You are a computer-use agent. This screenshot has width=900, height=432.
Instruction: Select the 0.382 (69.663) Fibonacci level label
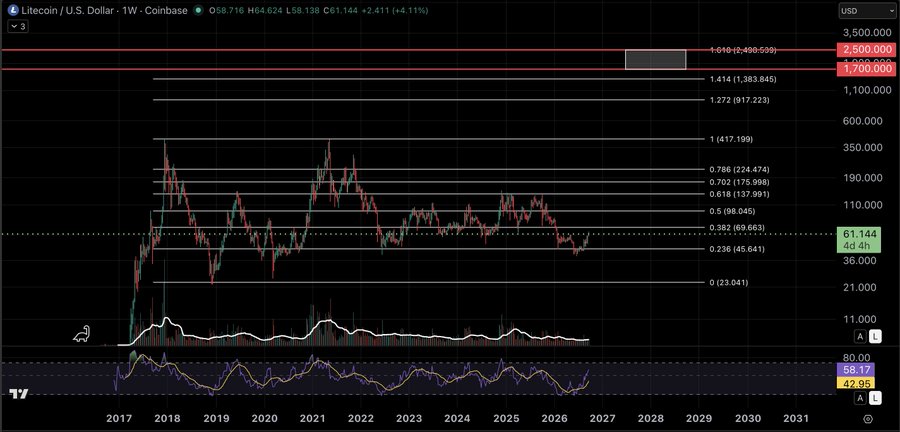tap(737, 228)
